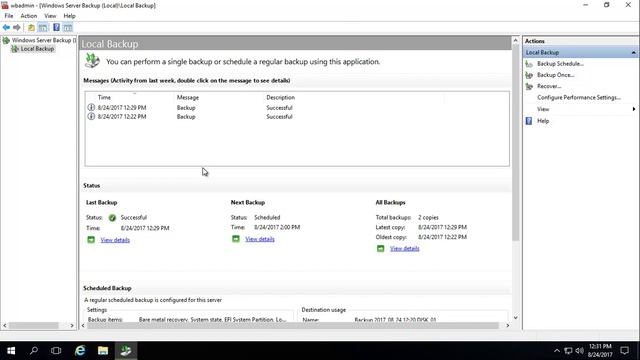Viewport: 640px width, 360px height.
Task: Click the Forward arrow toolbar icon
Action: click(17, 27)
